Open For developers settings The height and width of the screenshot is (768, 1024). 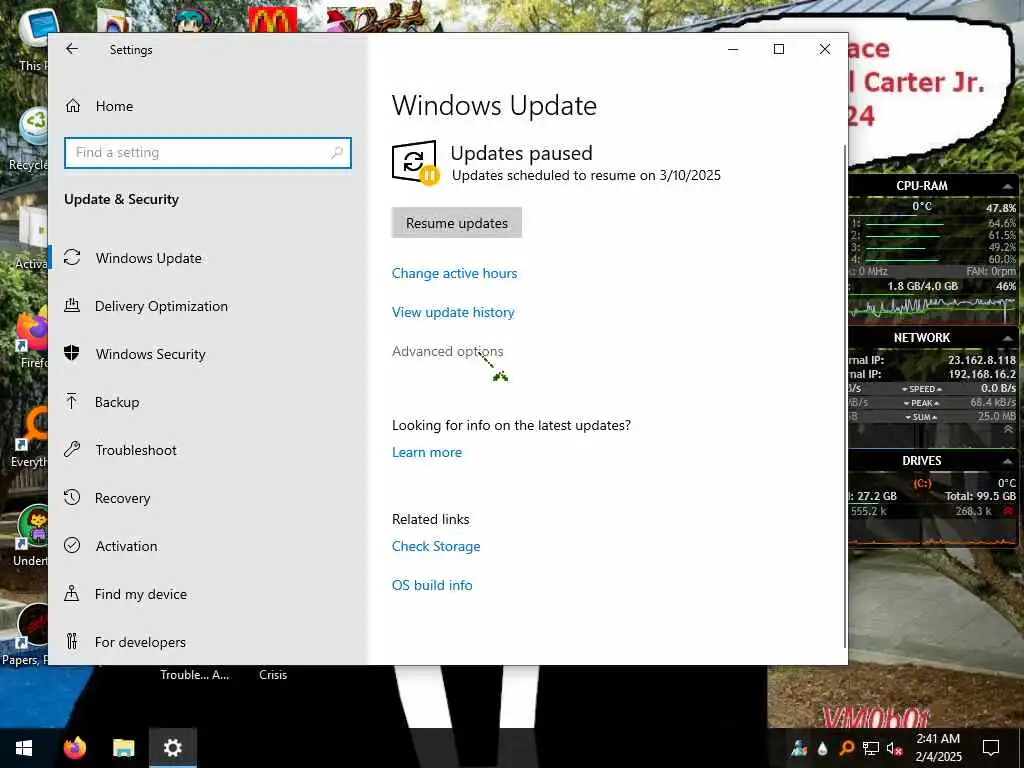click(140, 642)
